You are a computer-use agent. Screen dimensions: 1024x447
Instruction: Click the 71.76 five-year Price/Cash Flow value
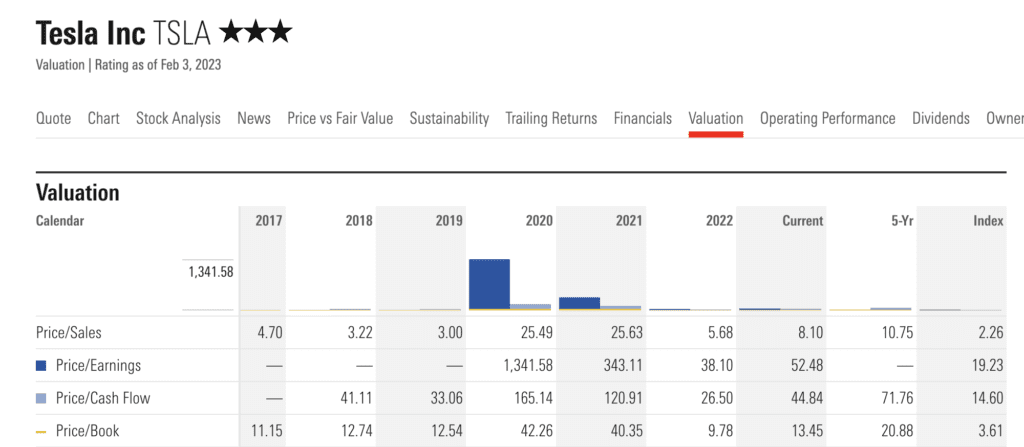897,398
